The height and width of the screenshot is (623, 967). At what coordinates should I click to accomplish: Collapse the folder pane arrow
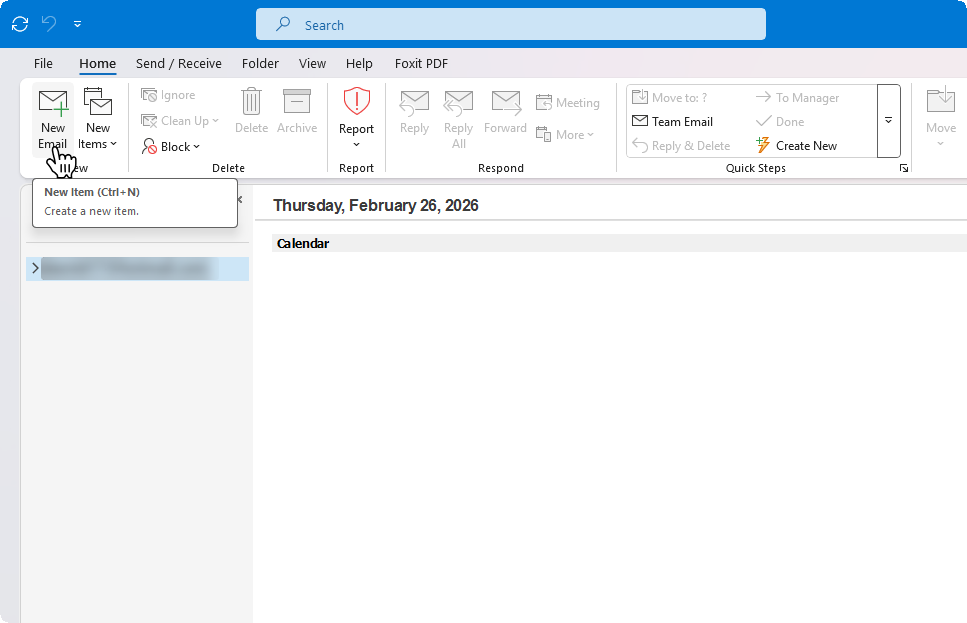tap(240, 199)
